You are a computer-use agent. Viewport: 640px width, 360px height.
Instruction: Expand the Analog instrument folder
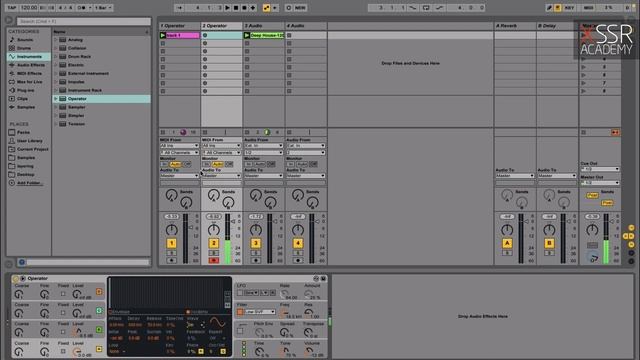tap(56, 40)
